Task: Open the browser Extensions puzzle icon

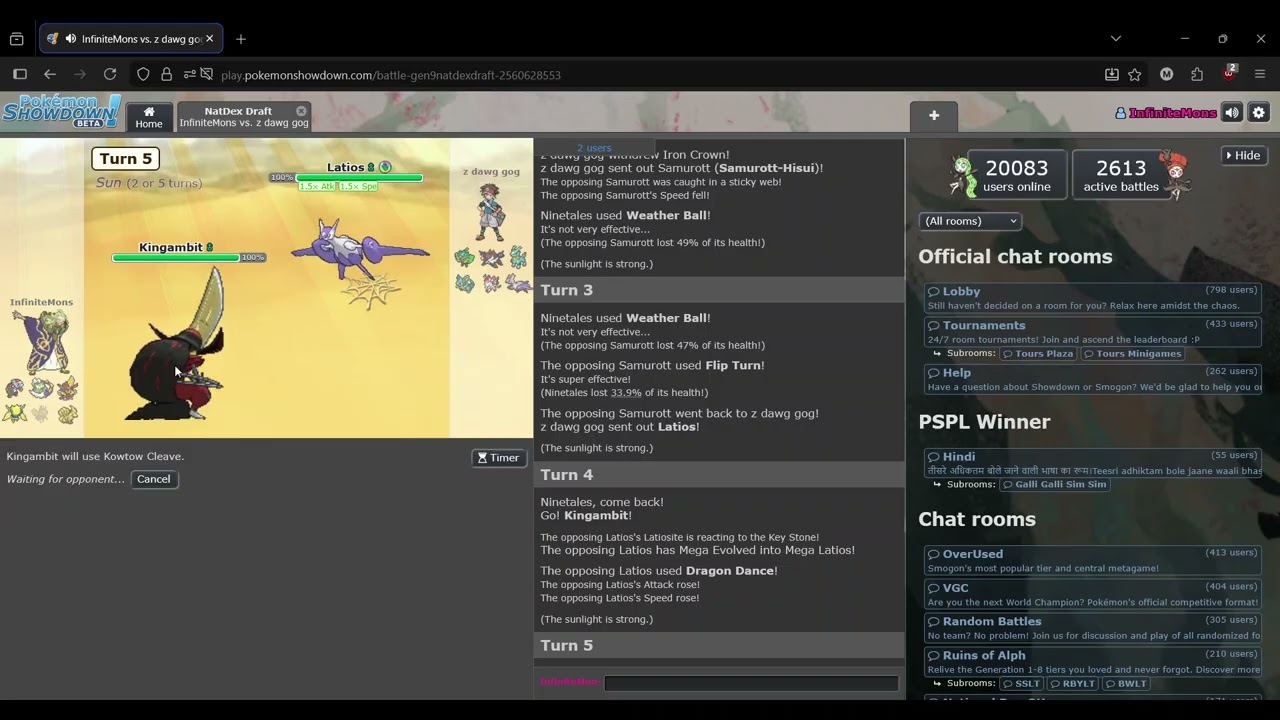Action: tap(1197, 74)
